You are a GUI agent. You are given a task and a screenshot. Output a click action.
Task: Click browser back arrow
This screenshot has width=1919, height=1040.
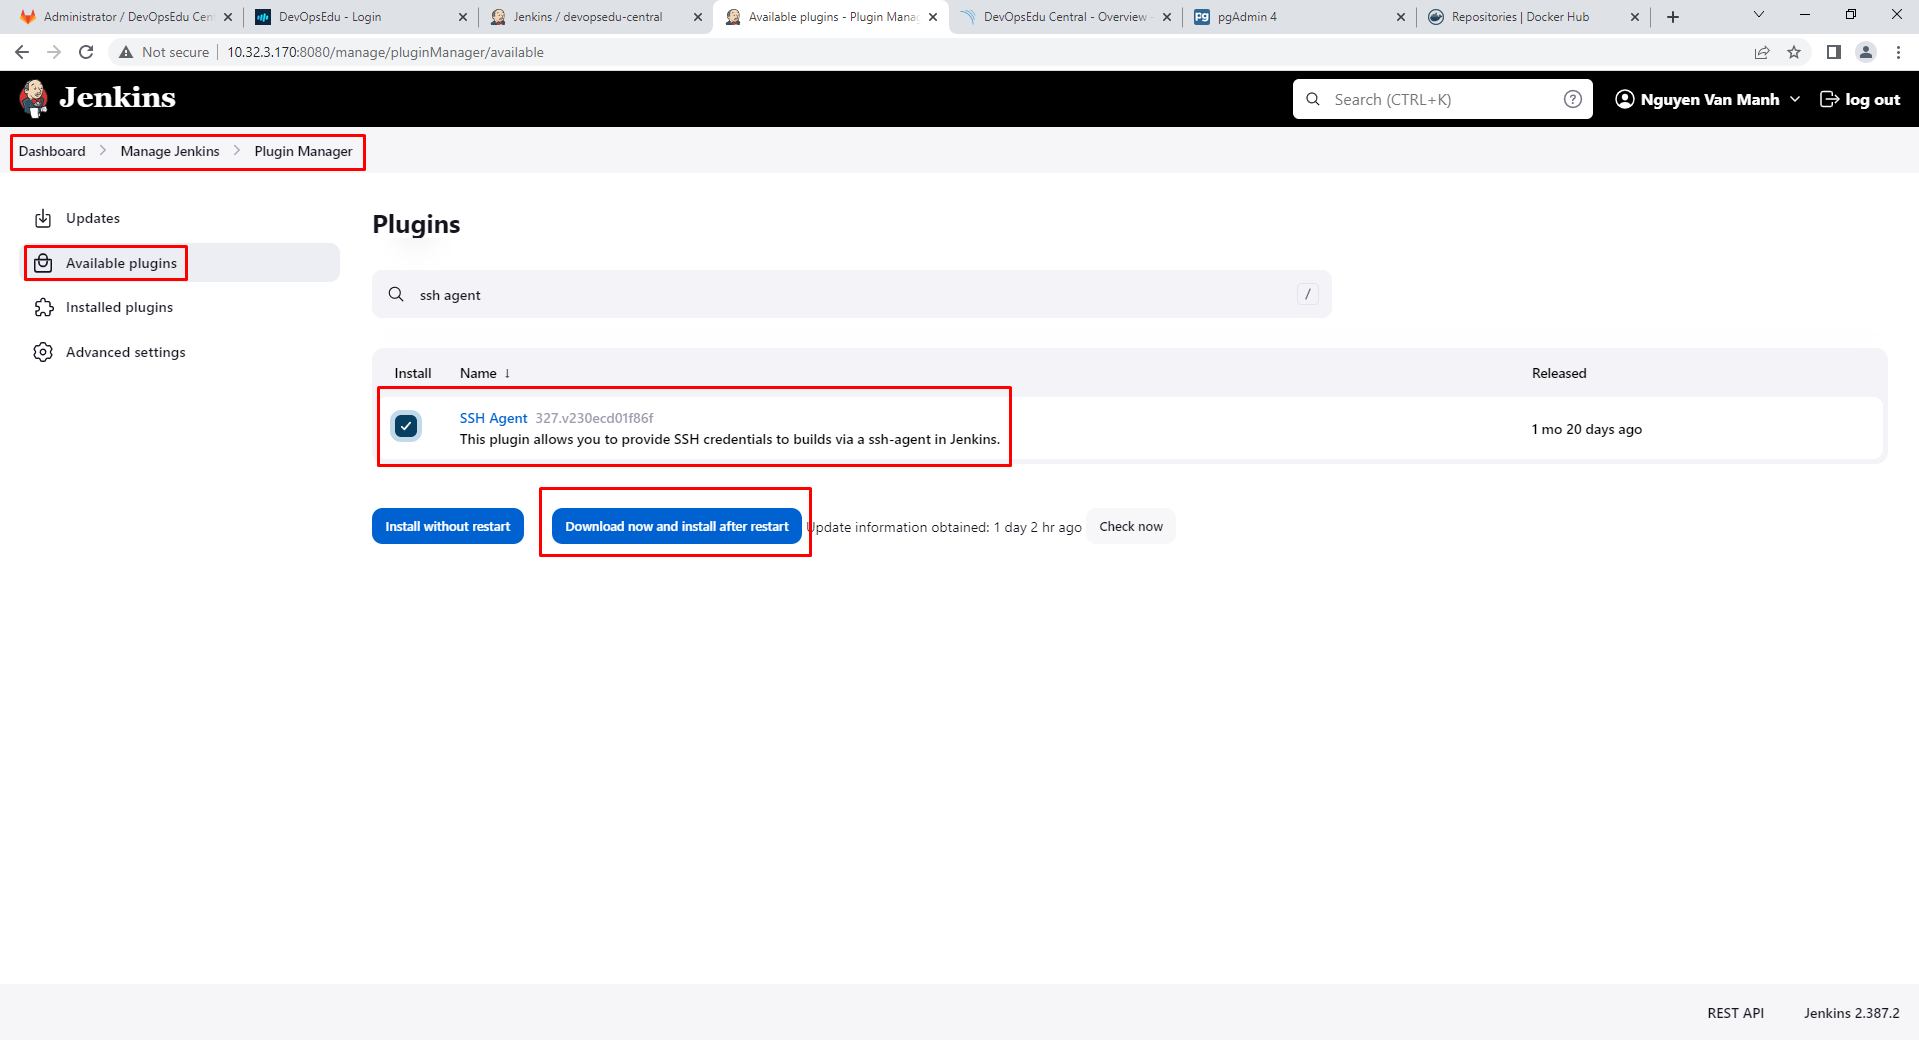click(x=22, y=52)
